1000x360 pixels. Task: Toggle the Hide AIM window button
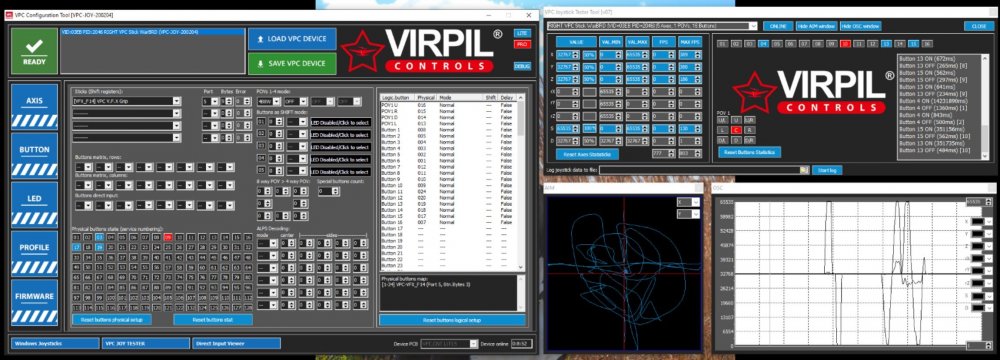[816, 26]
